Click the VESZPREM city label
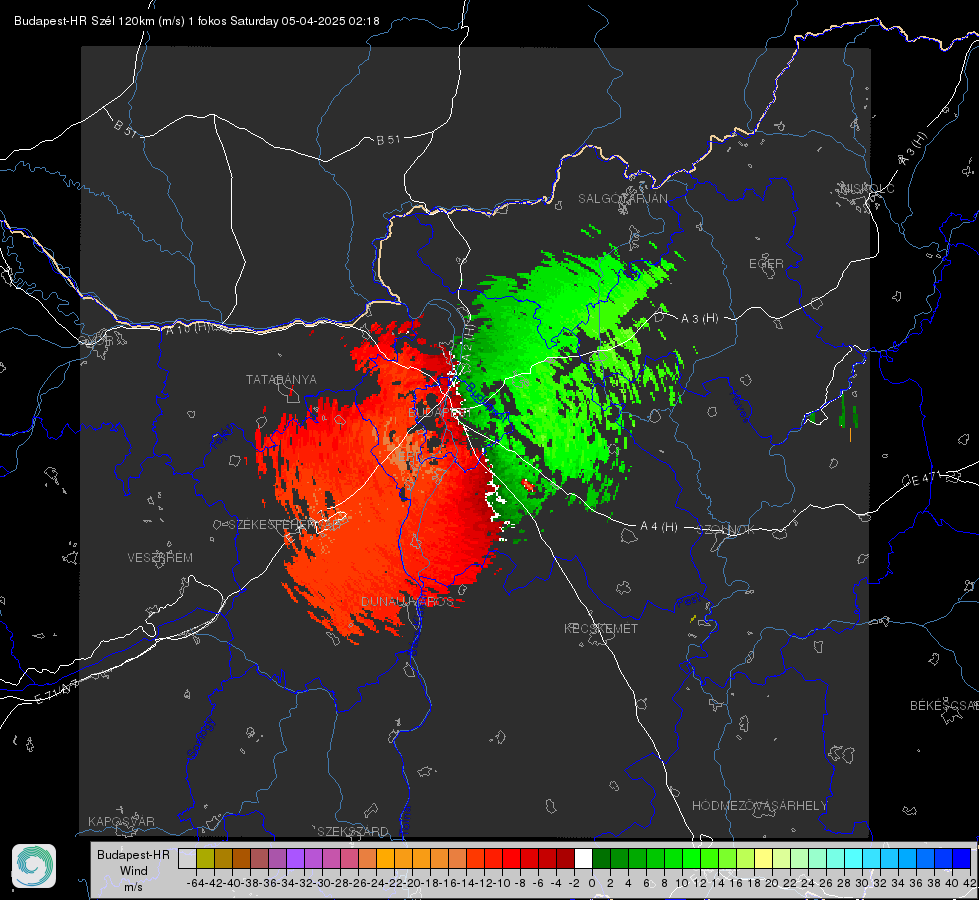The width and height of the screenshot is (979, 900). tap(160, 558)
